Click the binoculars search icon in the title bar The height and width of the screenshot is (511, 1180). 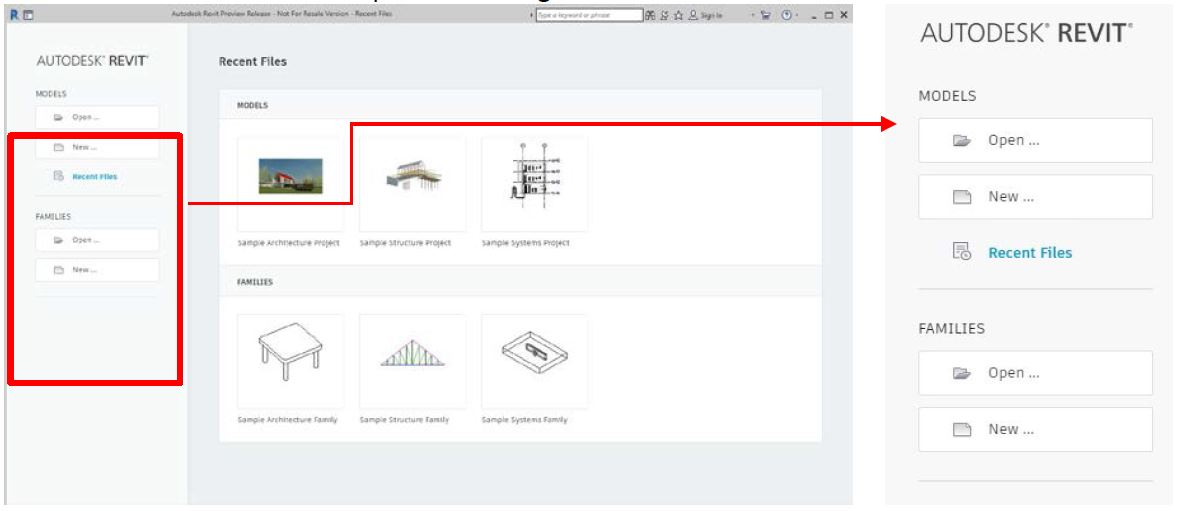pyautogui.click(x=650, y=15)
